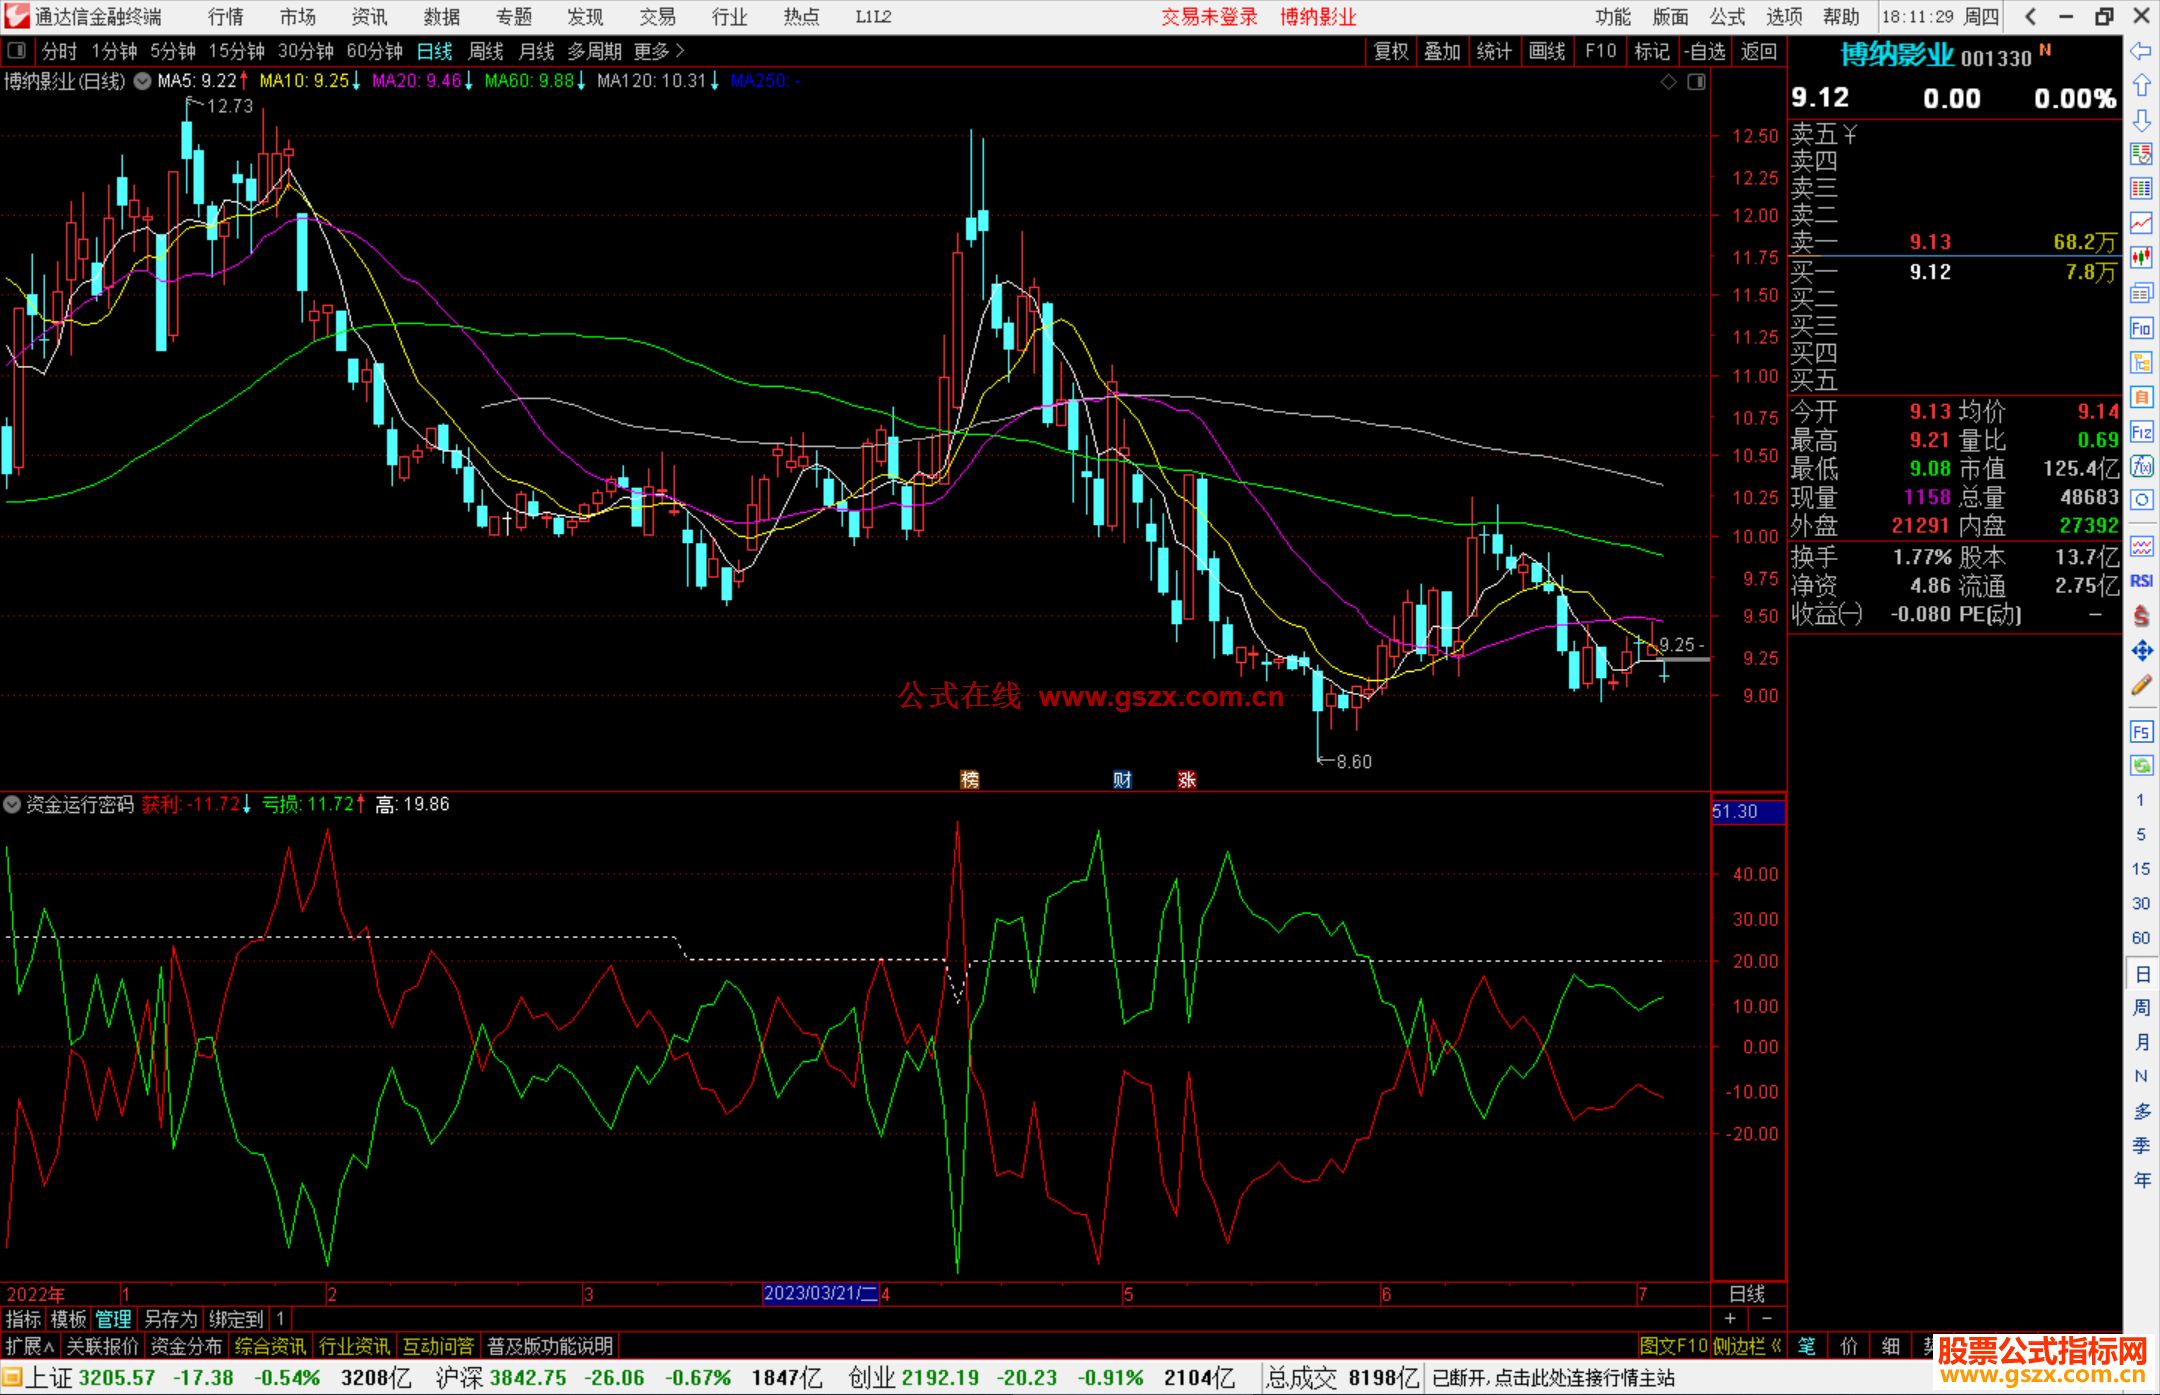The height and width of the screenshot is (1395, 2160).
Task: Toggle the diamond marker at chart top-right
Action: [1668, 82]
